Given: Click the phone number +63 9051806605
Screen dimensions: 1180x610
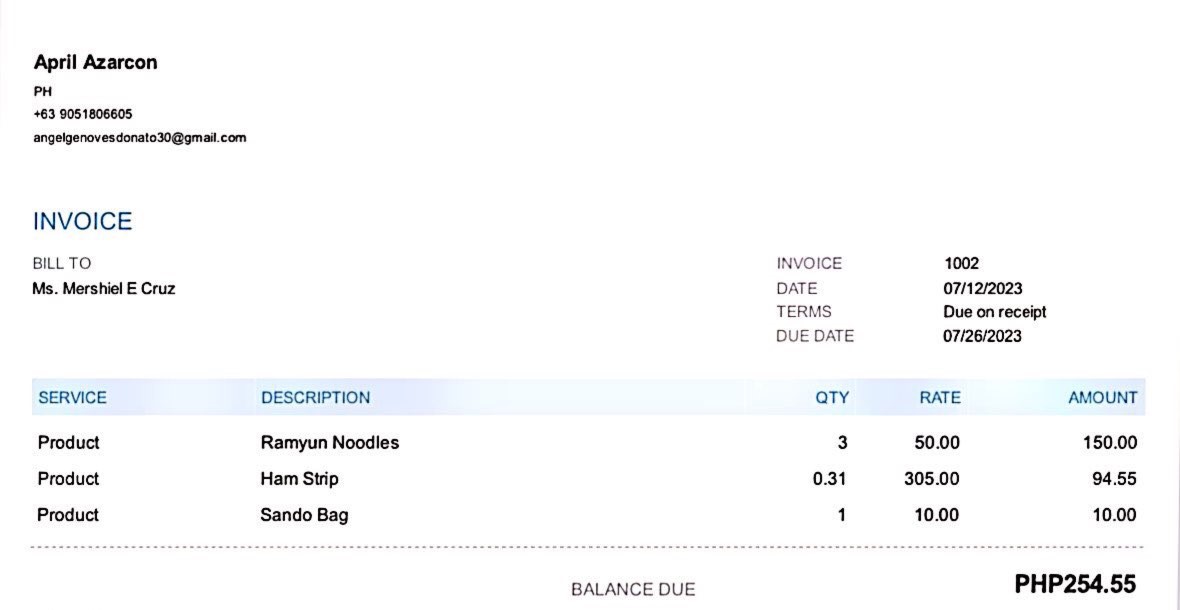Looking at the screenshot, I should coord(83,114).
